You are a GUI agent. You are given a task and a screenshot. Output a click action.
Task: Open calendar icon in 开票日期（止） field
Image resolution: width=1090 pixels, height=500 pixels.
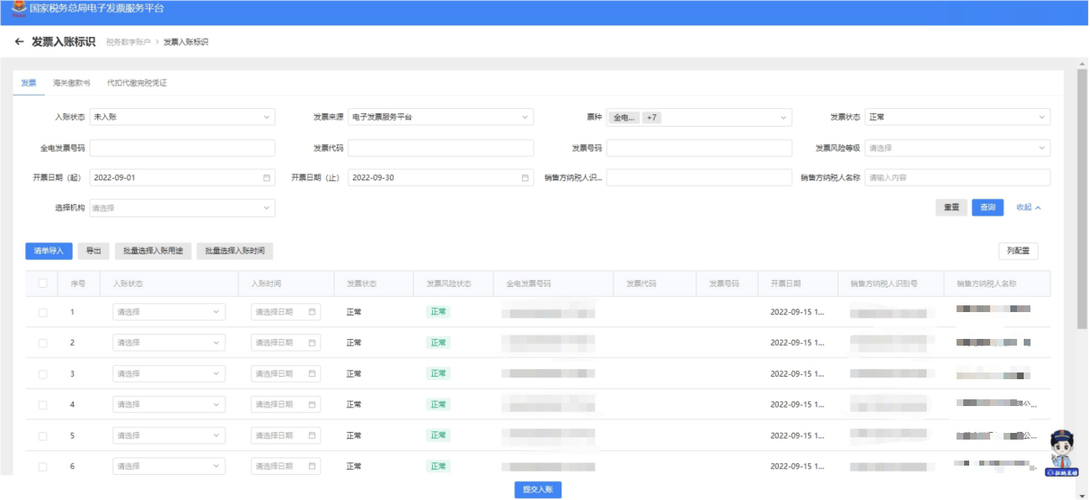(x=525, y=177)
